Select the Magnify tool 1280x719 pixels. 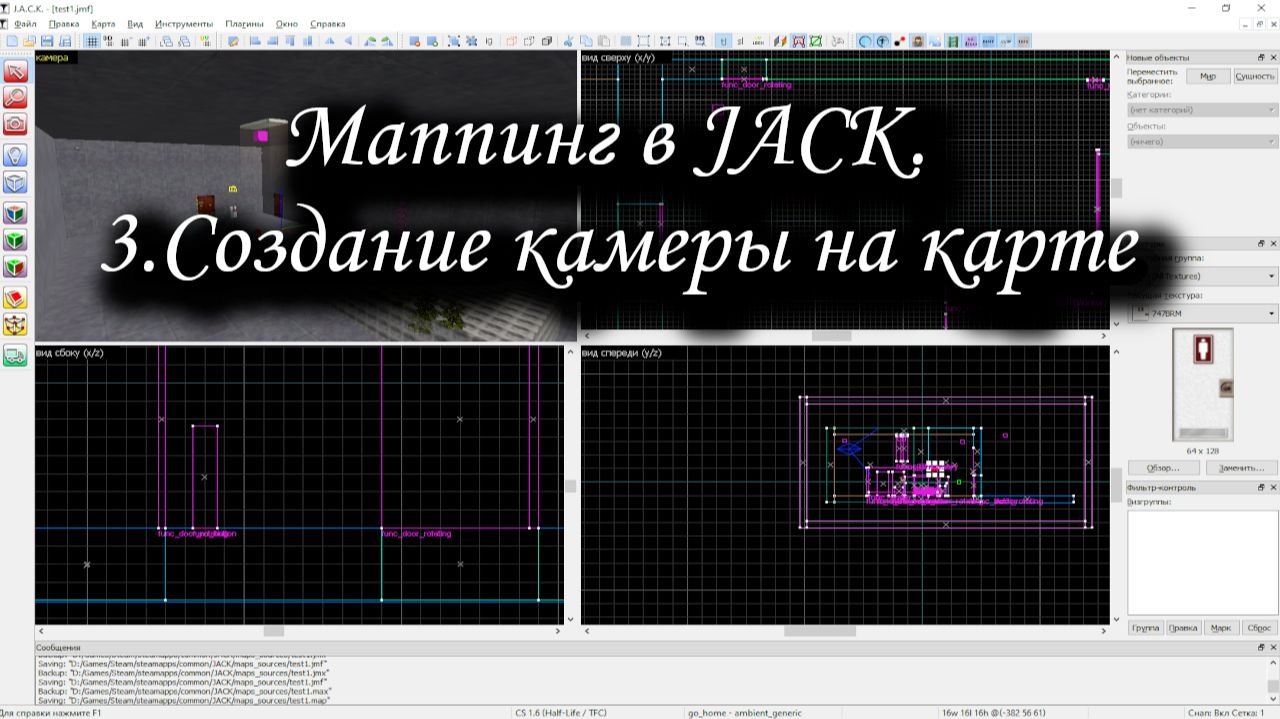tap(15, 97)
